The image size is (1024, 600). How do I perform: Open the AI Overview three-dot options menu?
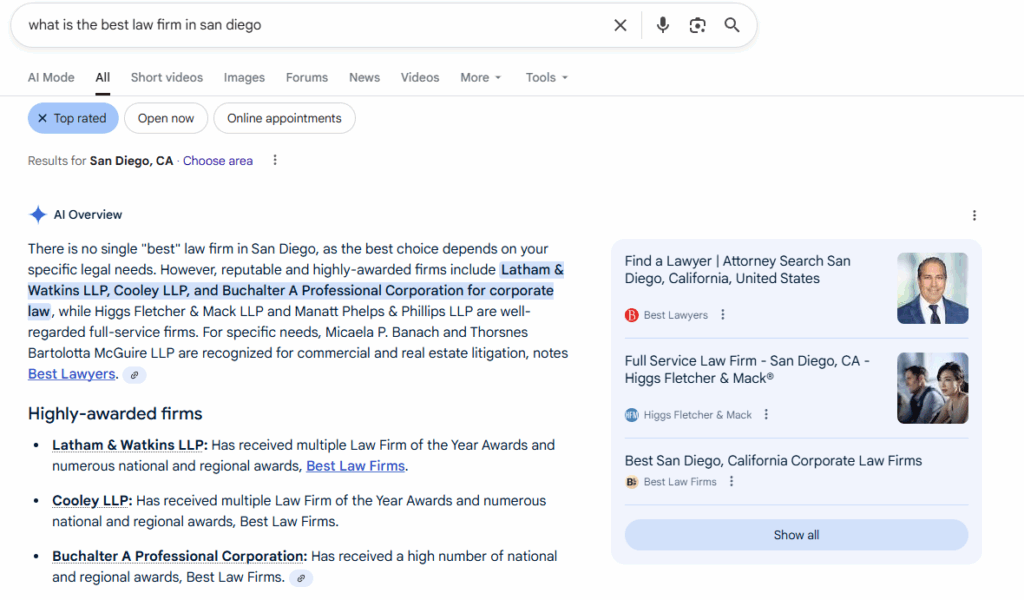(975, 215)
